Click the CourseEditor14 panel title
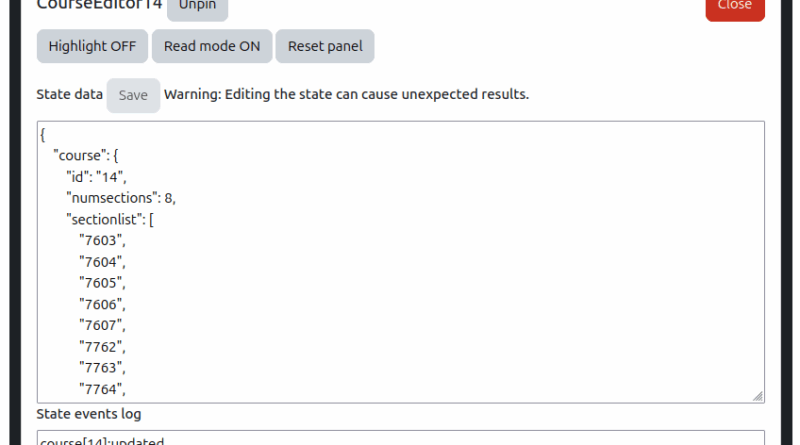 [99, 5]
